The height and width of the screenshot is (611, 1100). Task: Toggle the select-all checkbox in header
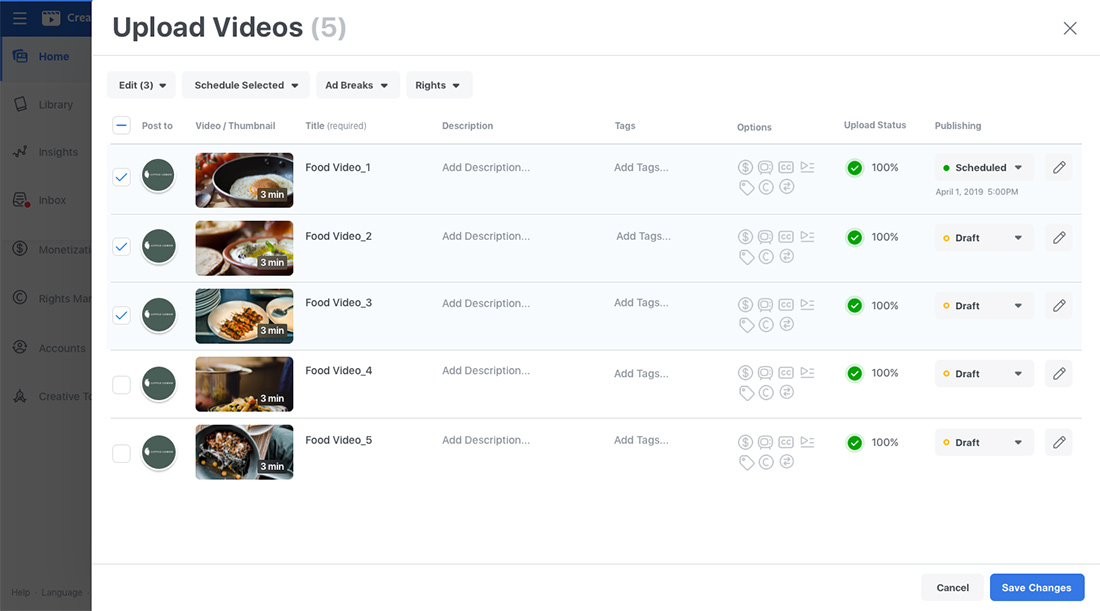click(x=121, y=126)
